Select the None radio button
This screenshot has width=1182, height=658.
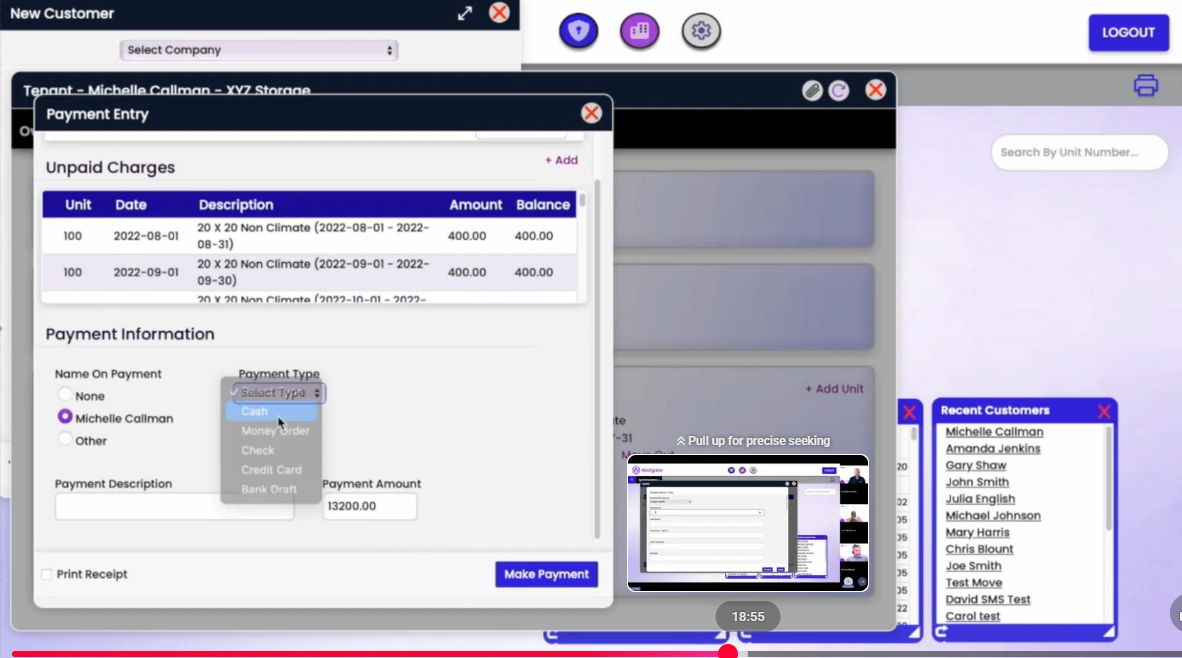click(65, 394)
